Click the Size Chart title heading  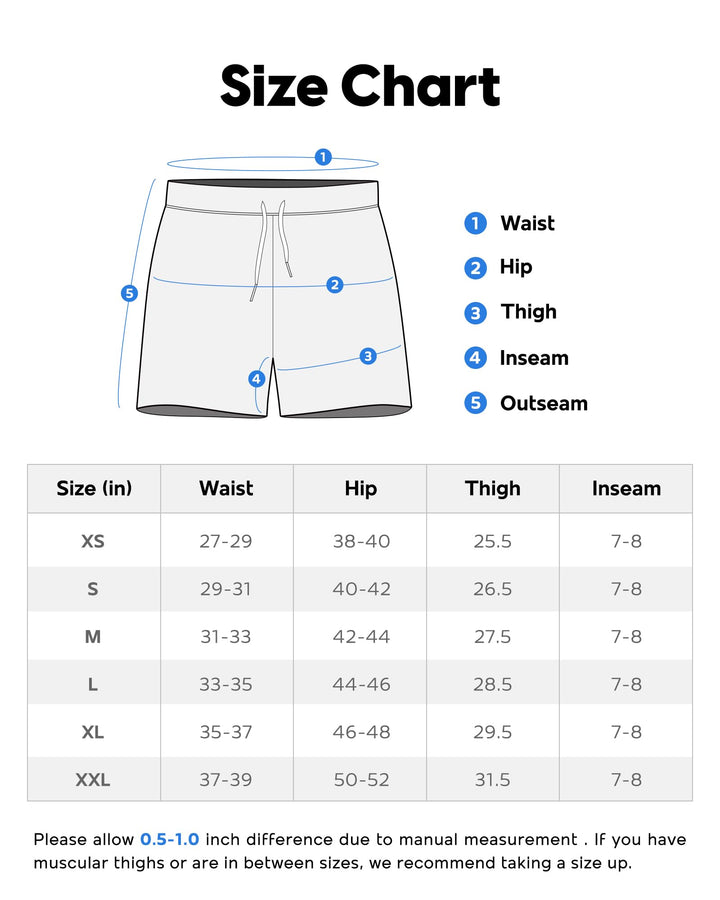[360, 86]
